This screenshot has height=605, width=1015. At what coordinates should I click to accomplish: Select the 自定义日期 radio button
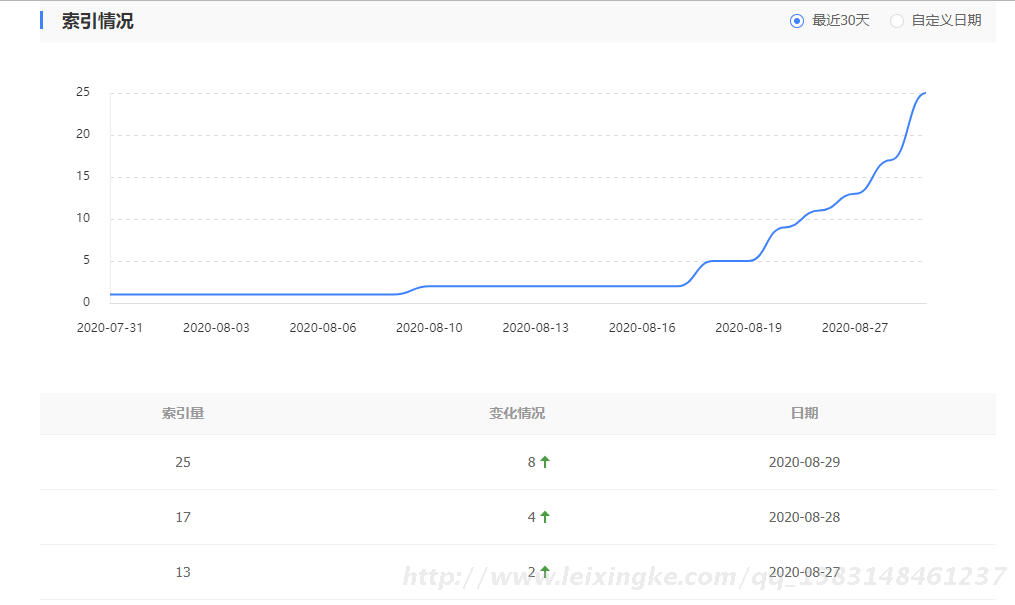pyautogui.click(x=897, y=21)
